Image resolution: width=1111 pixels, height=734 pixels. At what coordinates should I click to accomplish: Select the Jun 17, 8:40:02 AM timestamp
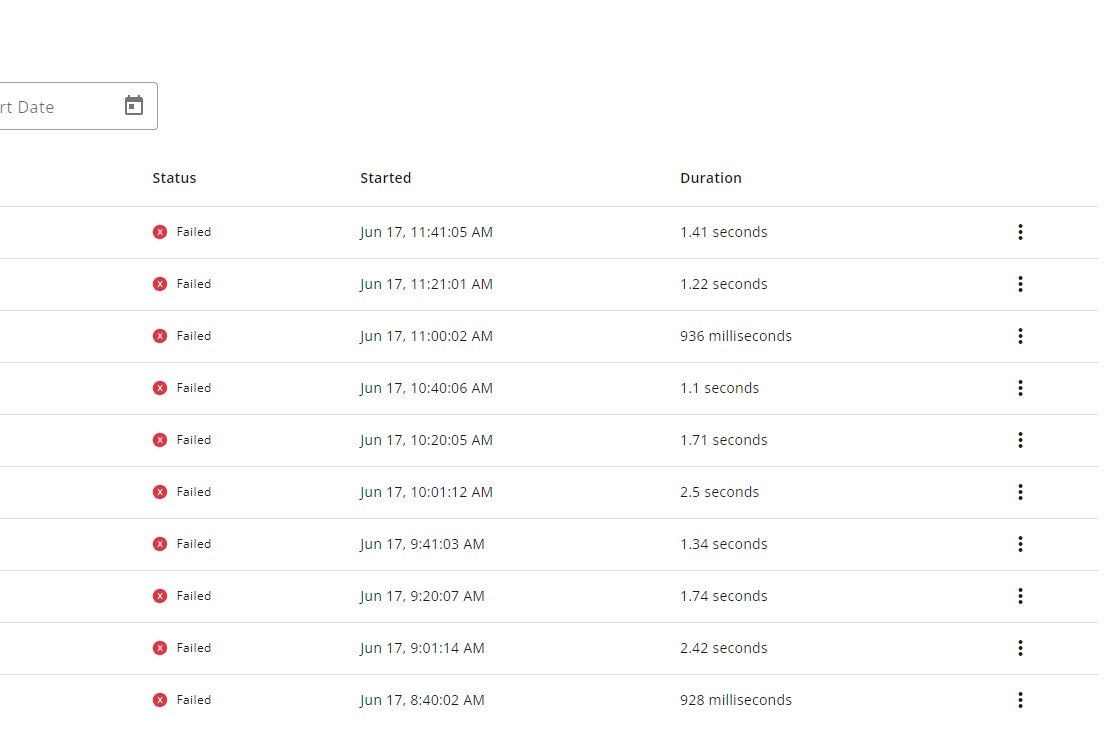422,700
